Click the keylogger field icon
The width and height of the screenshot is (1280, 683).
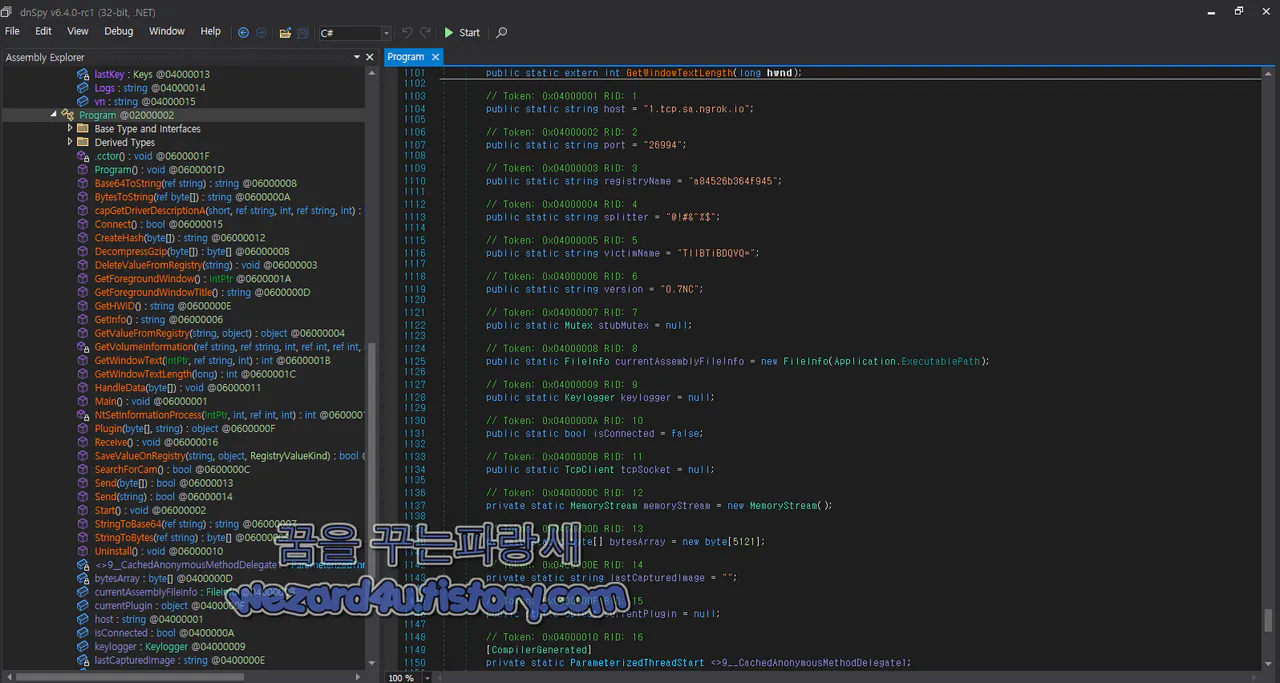click(84, 646)
